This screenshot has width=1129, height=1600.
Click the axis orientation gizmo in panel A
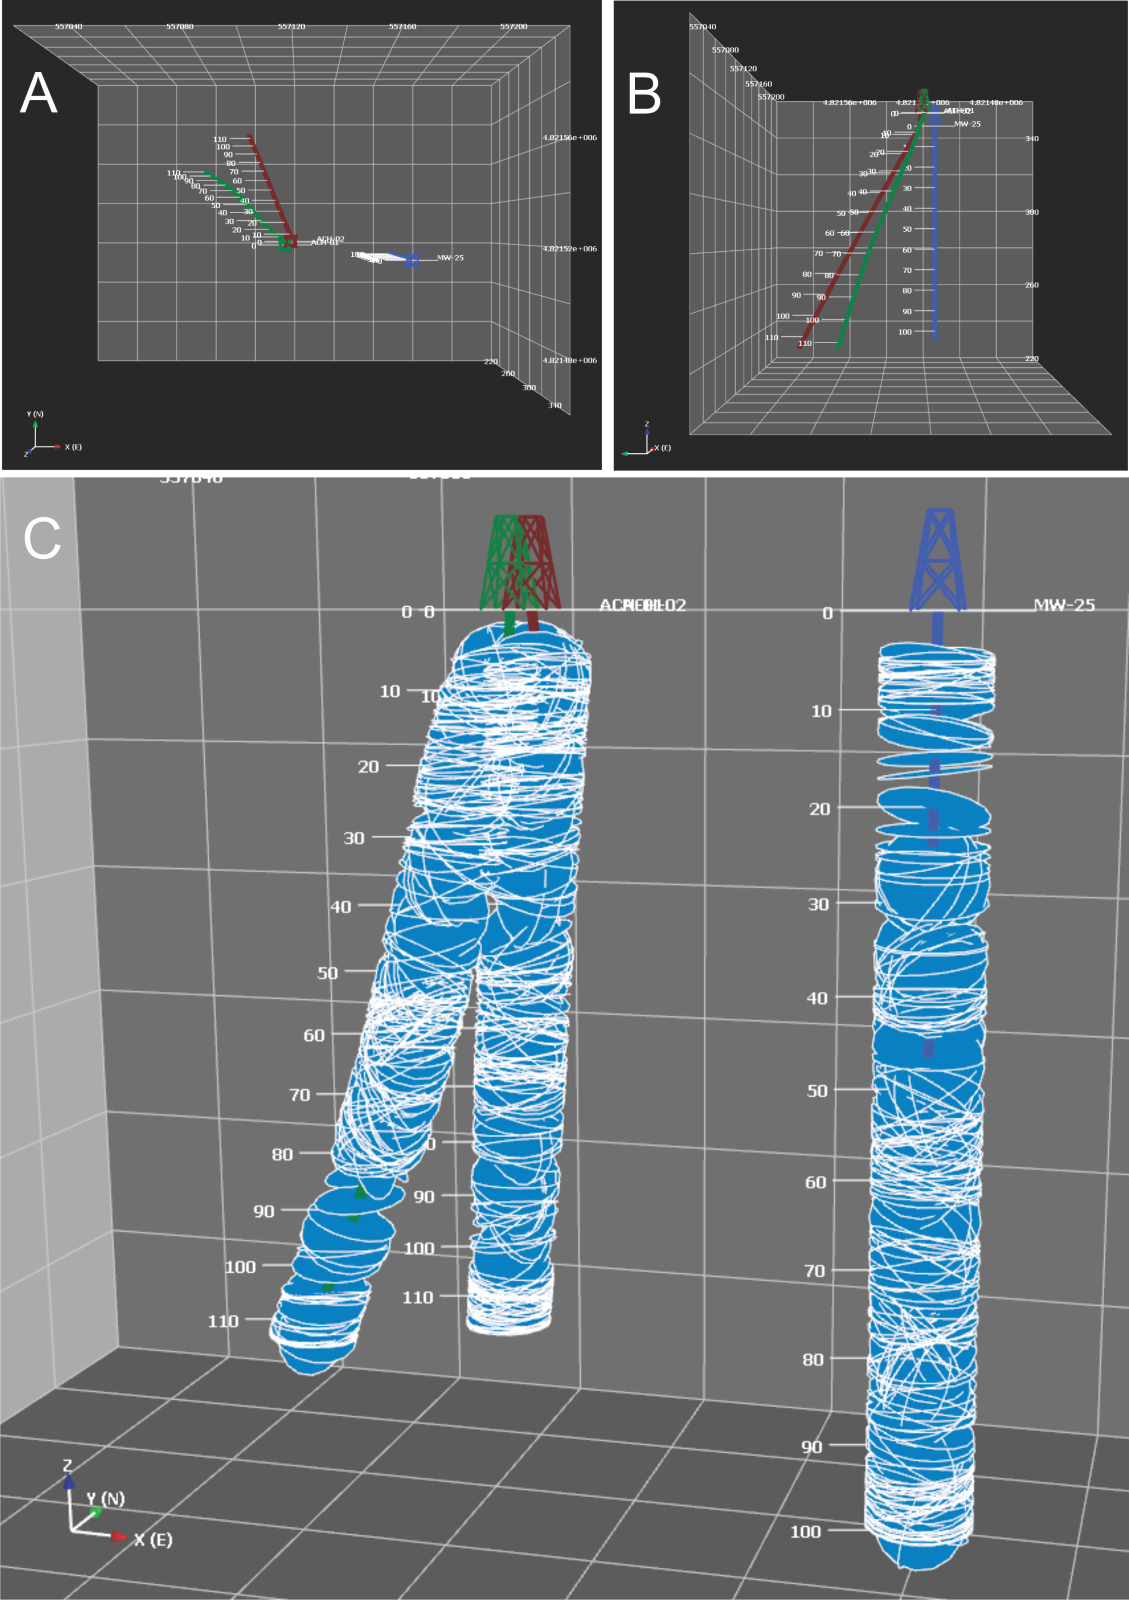[40, 438]
